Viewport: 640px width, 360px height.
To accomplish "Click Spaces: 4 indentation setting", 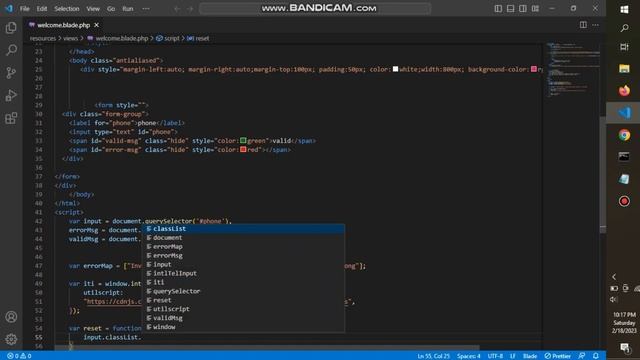I will pos(469,356).
